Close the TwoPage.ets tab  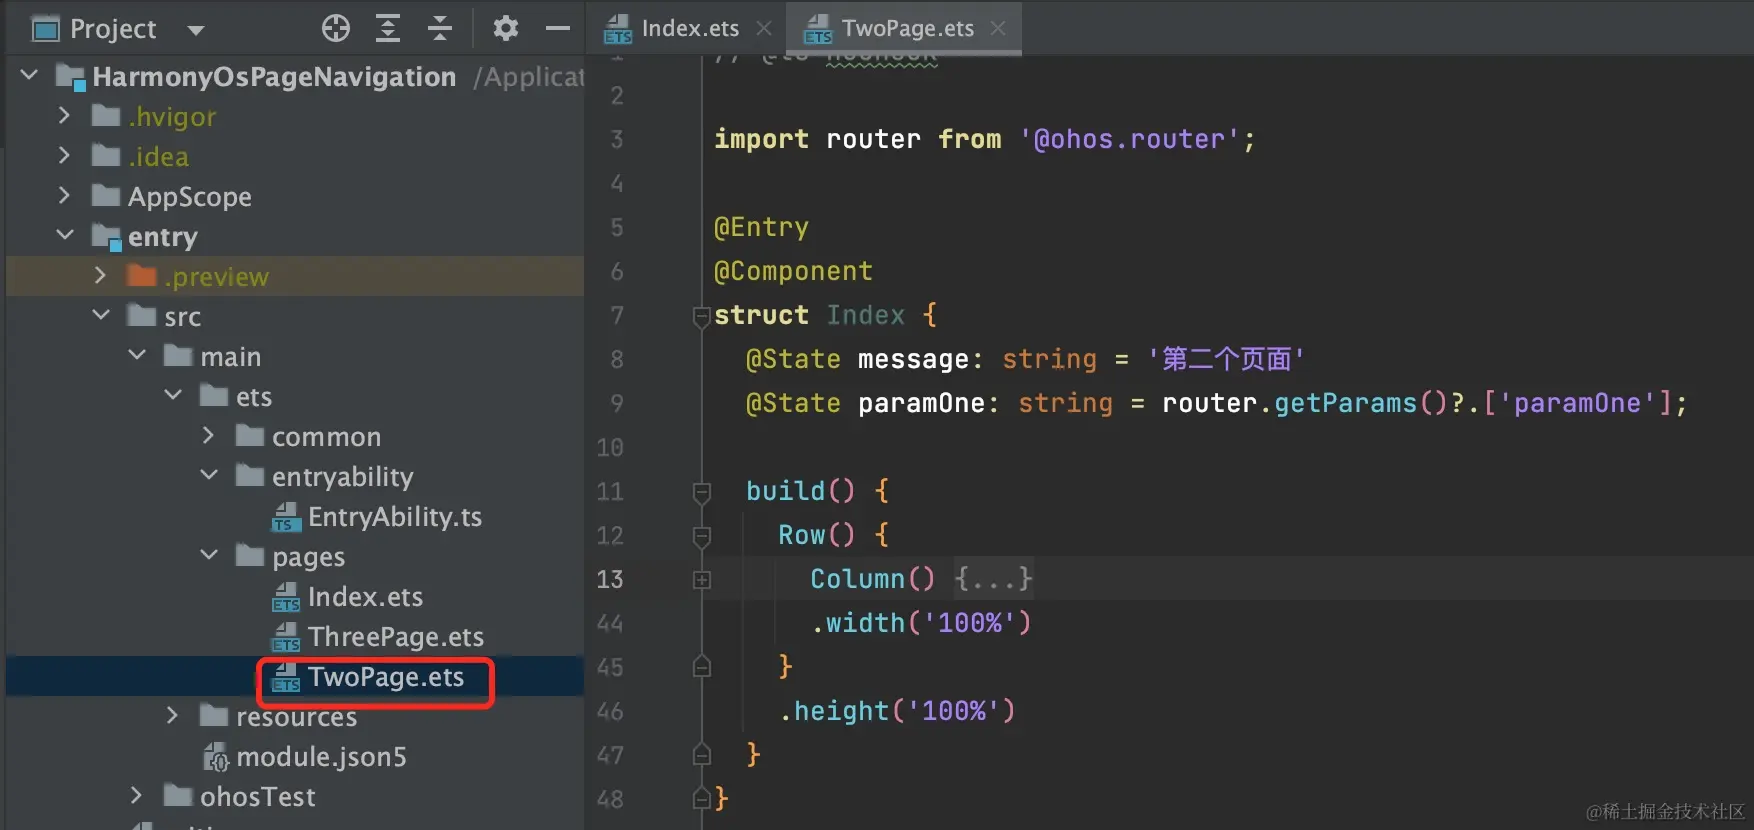[998, 28]
